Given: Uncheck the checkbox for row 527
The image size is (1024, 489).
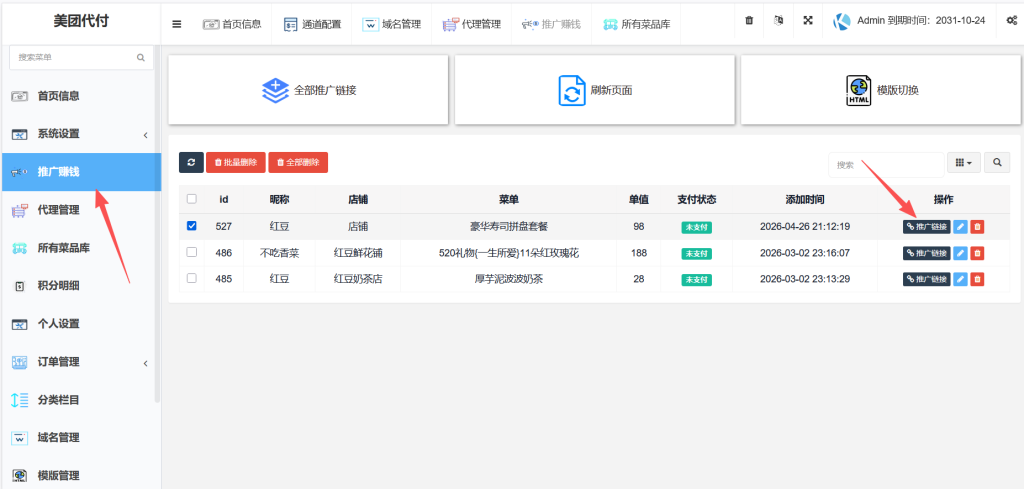Looking at the screenshot, I should click(x=191, y=226).
